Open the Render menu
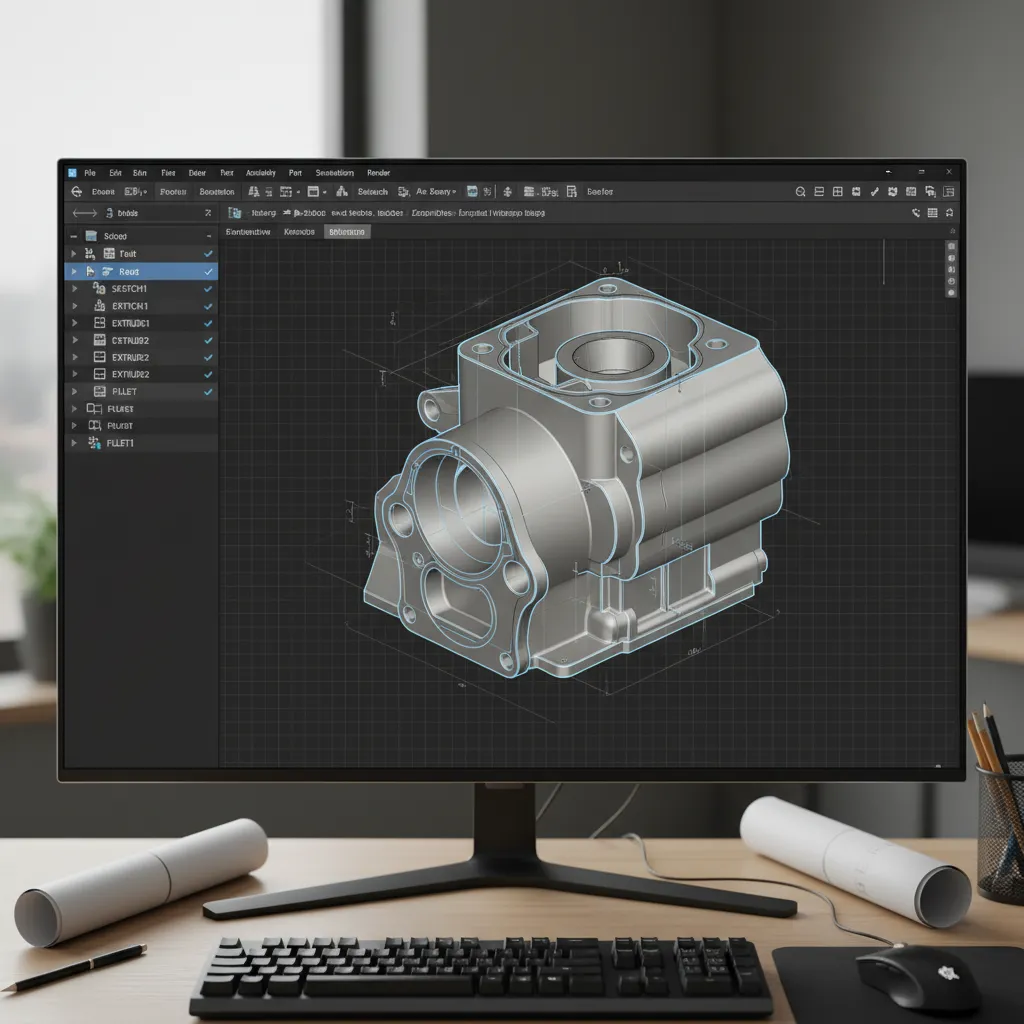Screen dimensions: 1024x1024 tap(378, 173)
